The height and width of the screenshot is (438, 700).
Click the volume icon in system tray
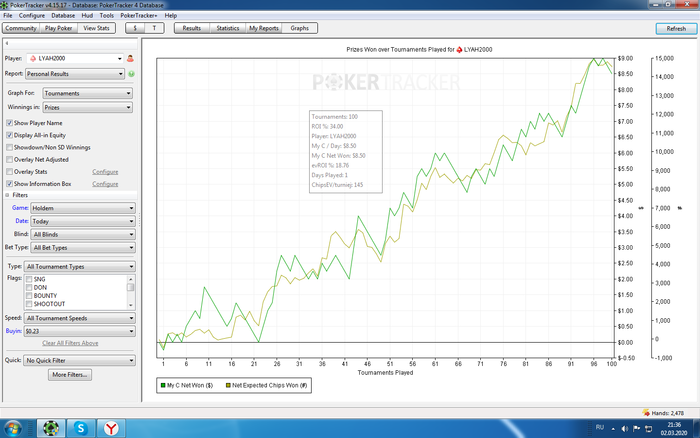pos(625,429)
